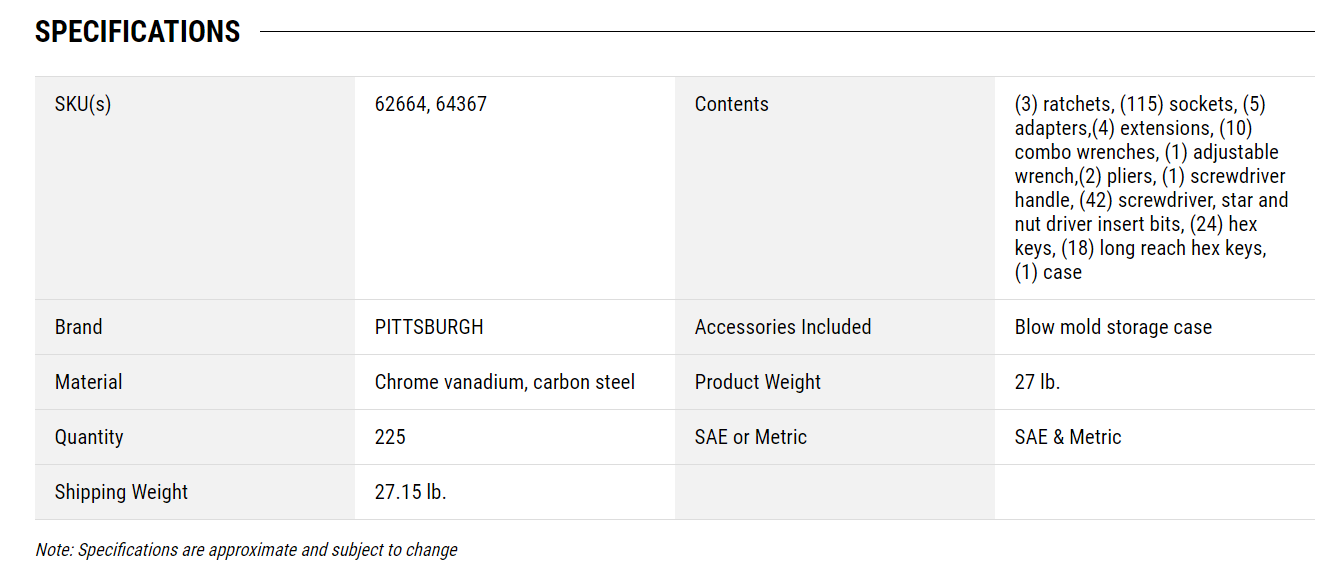Click the specifications approximate note text
This screenshot has width=1338, height=567.
tap(246, 550)
